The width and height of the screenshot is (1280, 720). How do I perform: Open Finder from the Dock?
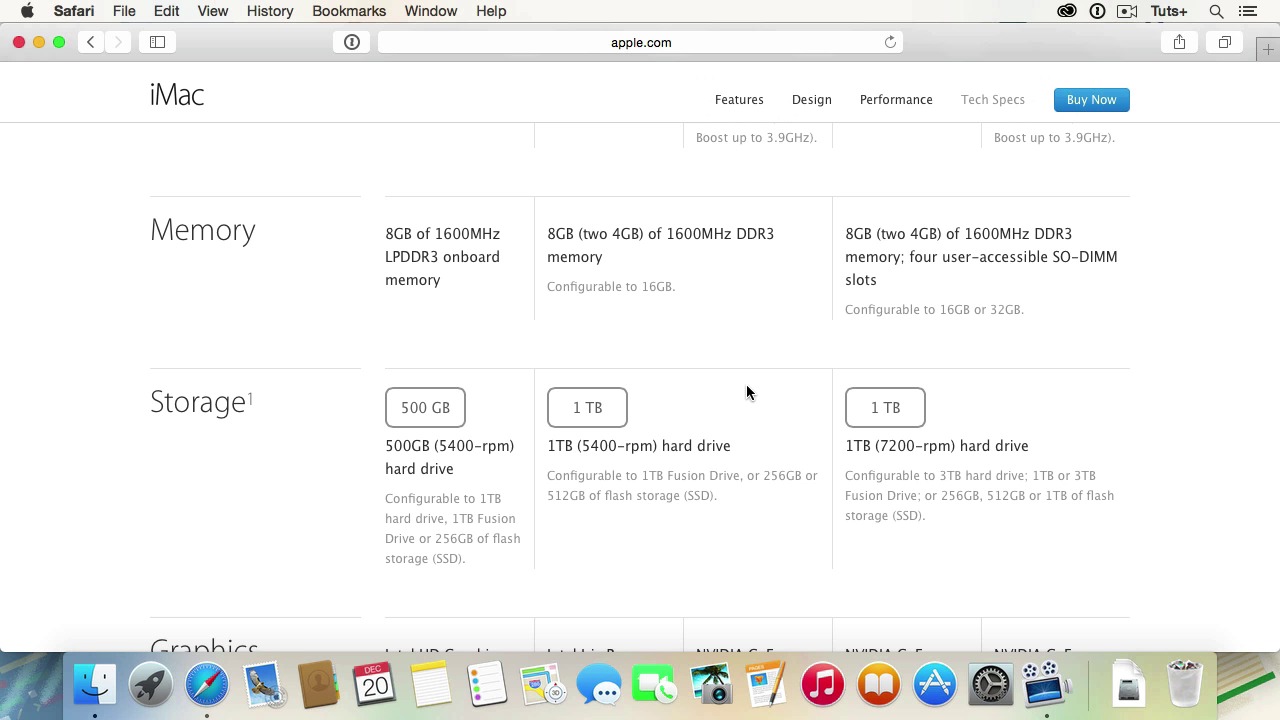tap(95, 685)
